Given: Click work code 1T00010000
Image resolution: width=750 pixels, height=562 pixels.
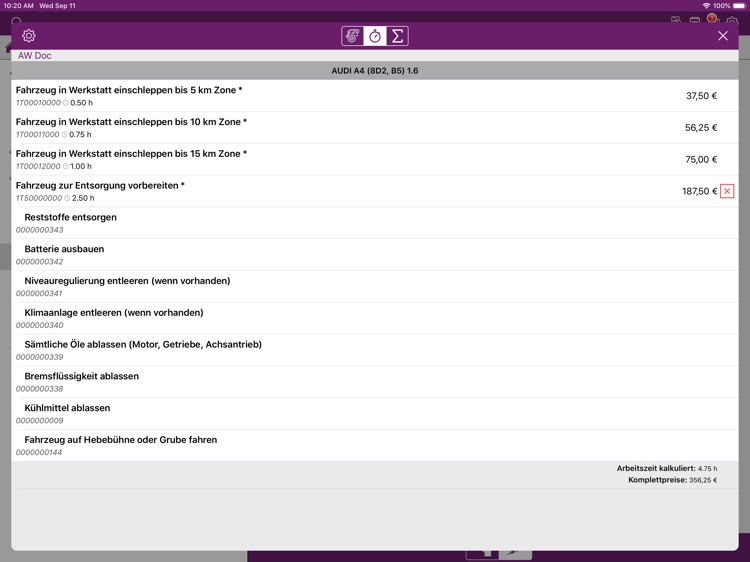Looking at the screenshot, I should [x=38, y=103].
